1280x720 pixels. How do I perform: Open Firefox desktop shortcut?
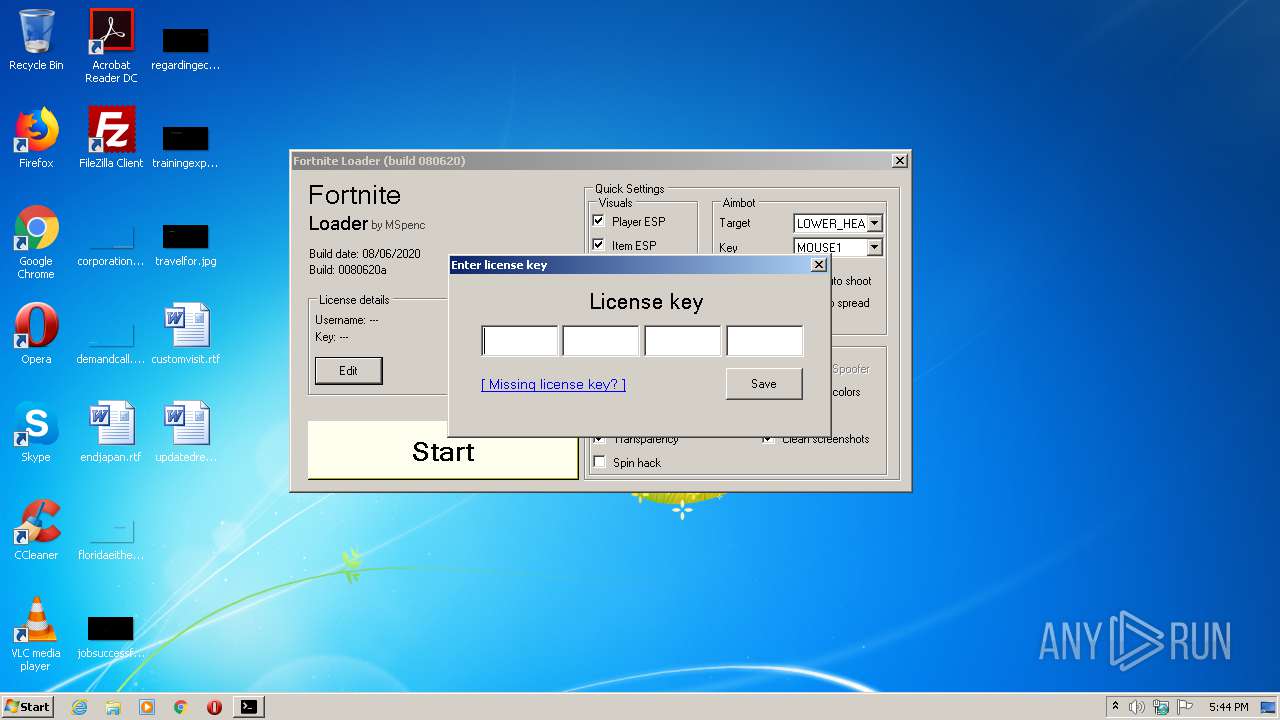36,138
